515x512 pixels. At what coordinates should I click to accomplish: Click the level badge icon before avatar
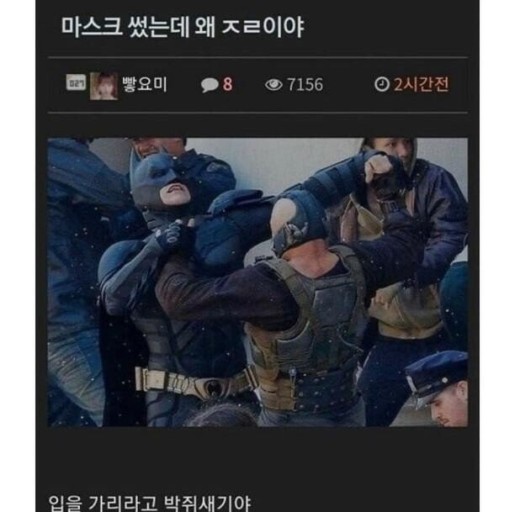click(76, 83)
